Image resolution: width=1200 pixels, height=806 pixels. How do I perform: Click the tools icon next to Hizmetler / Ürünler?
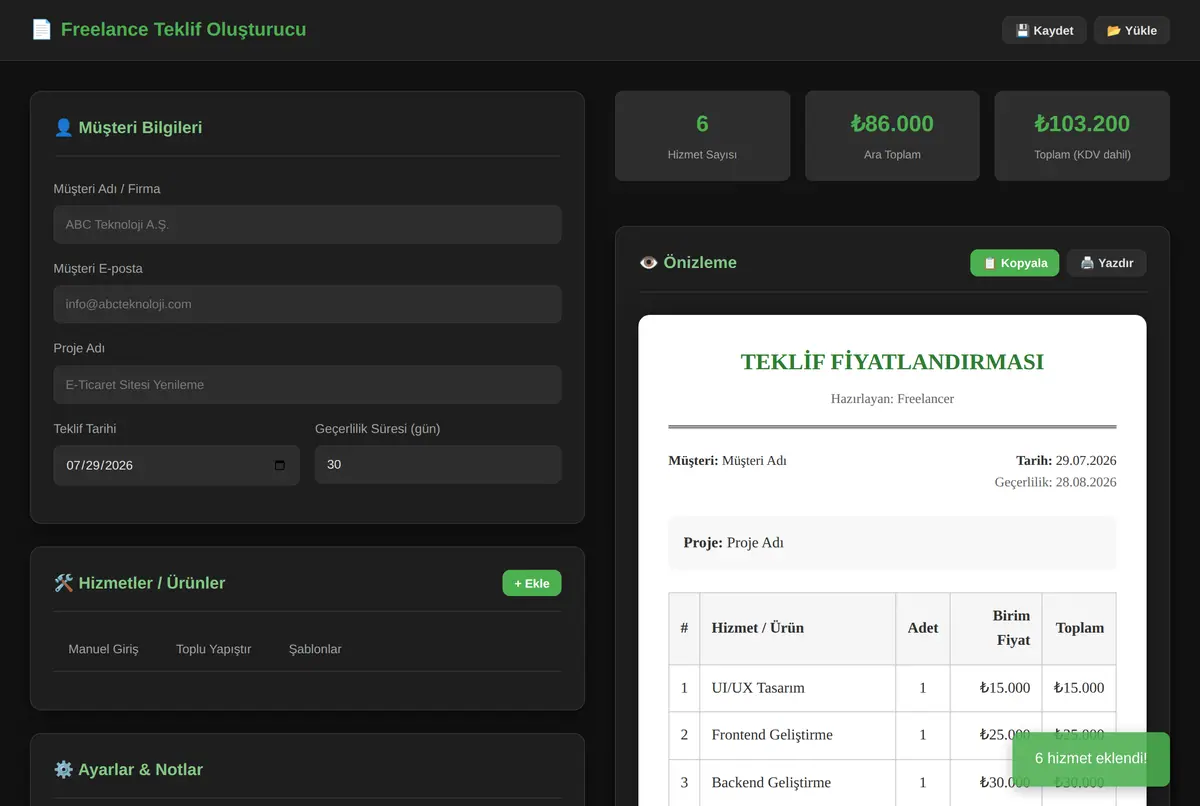[x=63, y=583]
